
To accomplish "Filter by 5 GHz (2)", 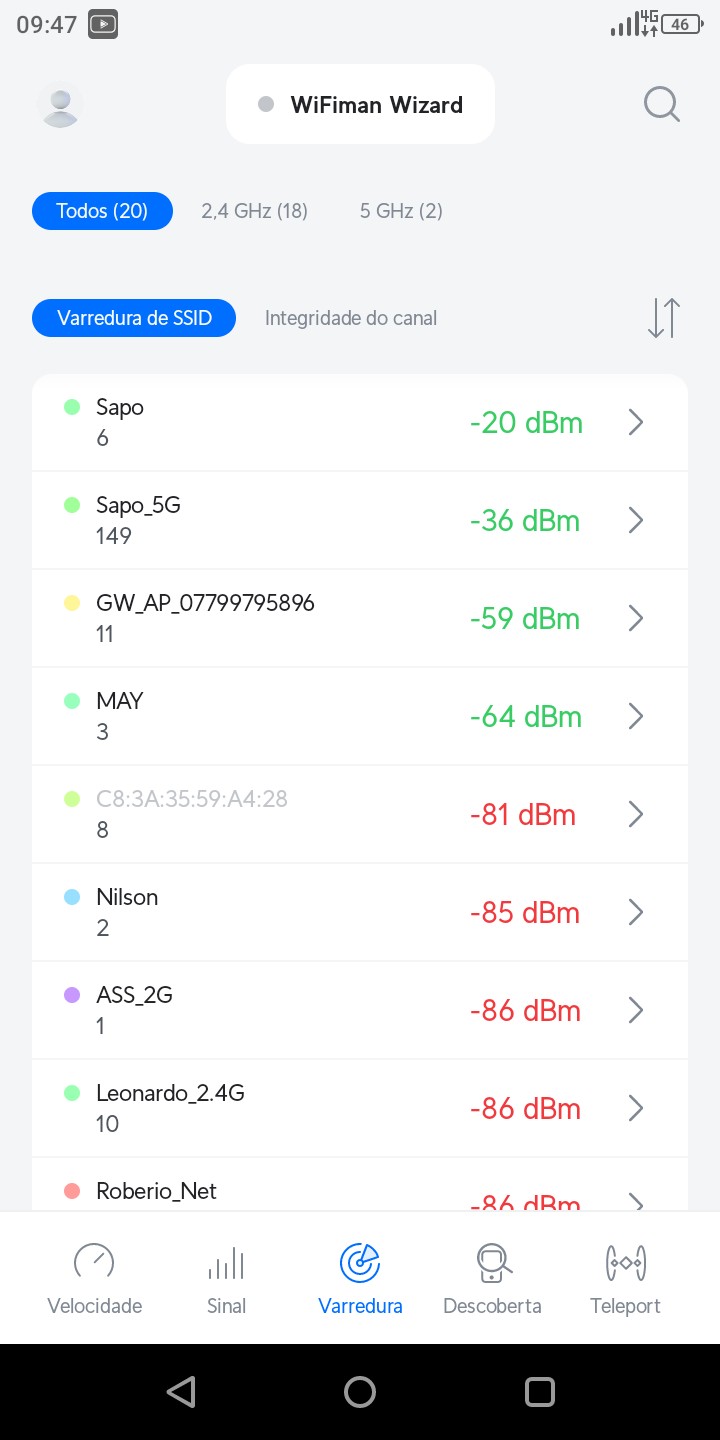I will point(401,211).
